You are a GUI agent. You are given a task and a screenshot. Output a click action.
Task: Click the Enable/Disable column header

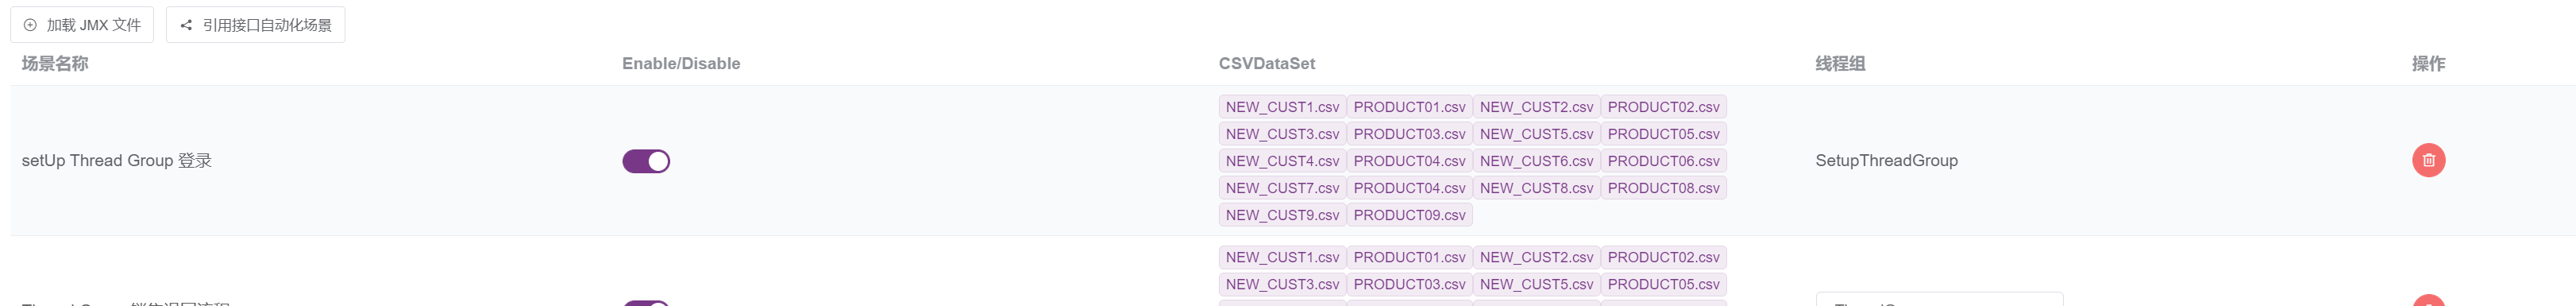click(681, 64)
